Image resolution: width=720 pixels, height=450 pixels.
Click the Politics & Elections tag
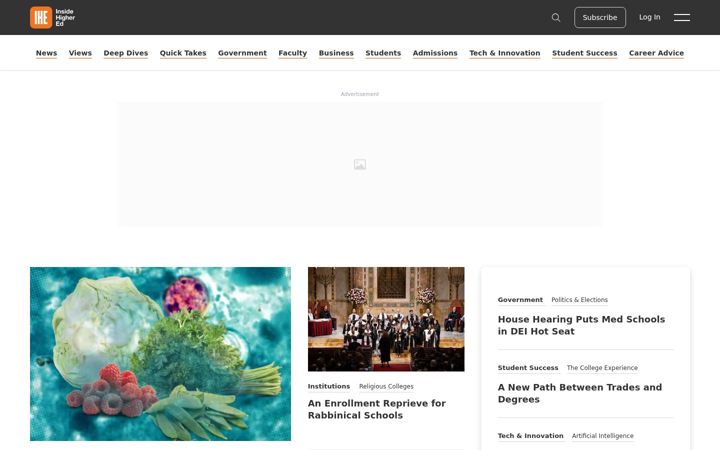point(579,299)
